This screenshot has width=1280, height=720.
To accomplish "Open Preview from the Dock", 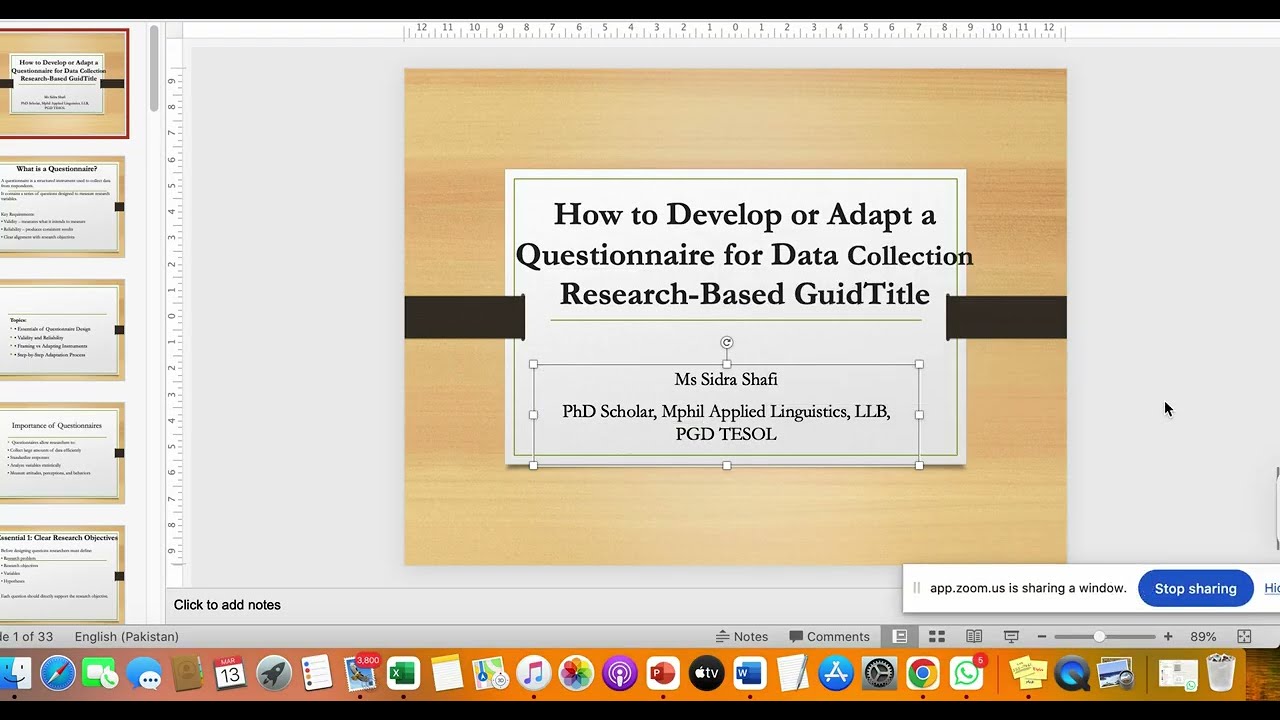I will click(1114, 673).
